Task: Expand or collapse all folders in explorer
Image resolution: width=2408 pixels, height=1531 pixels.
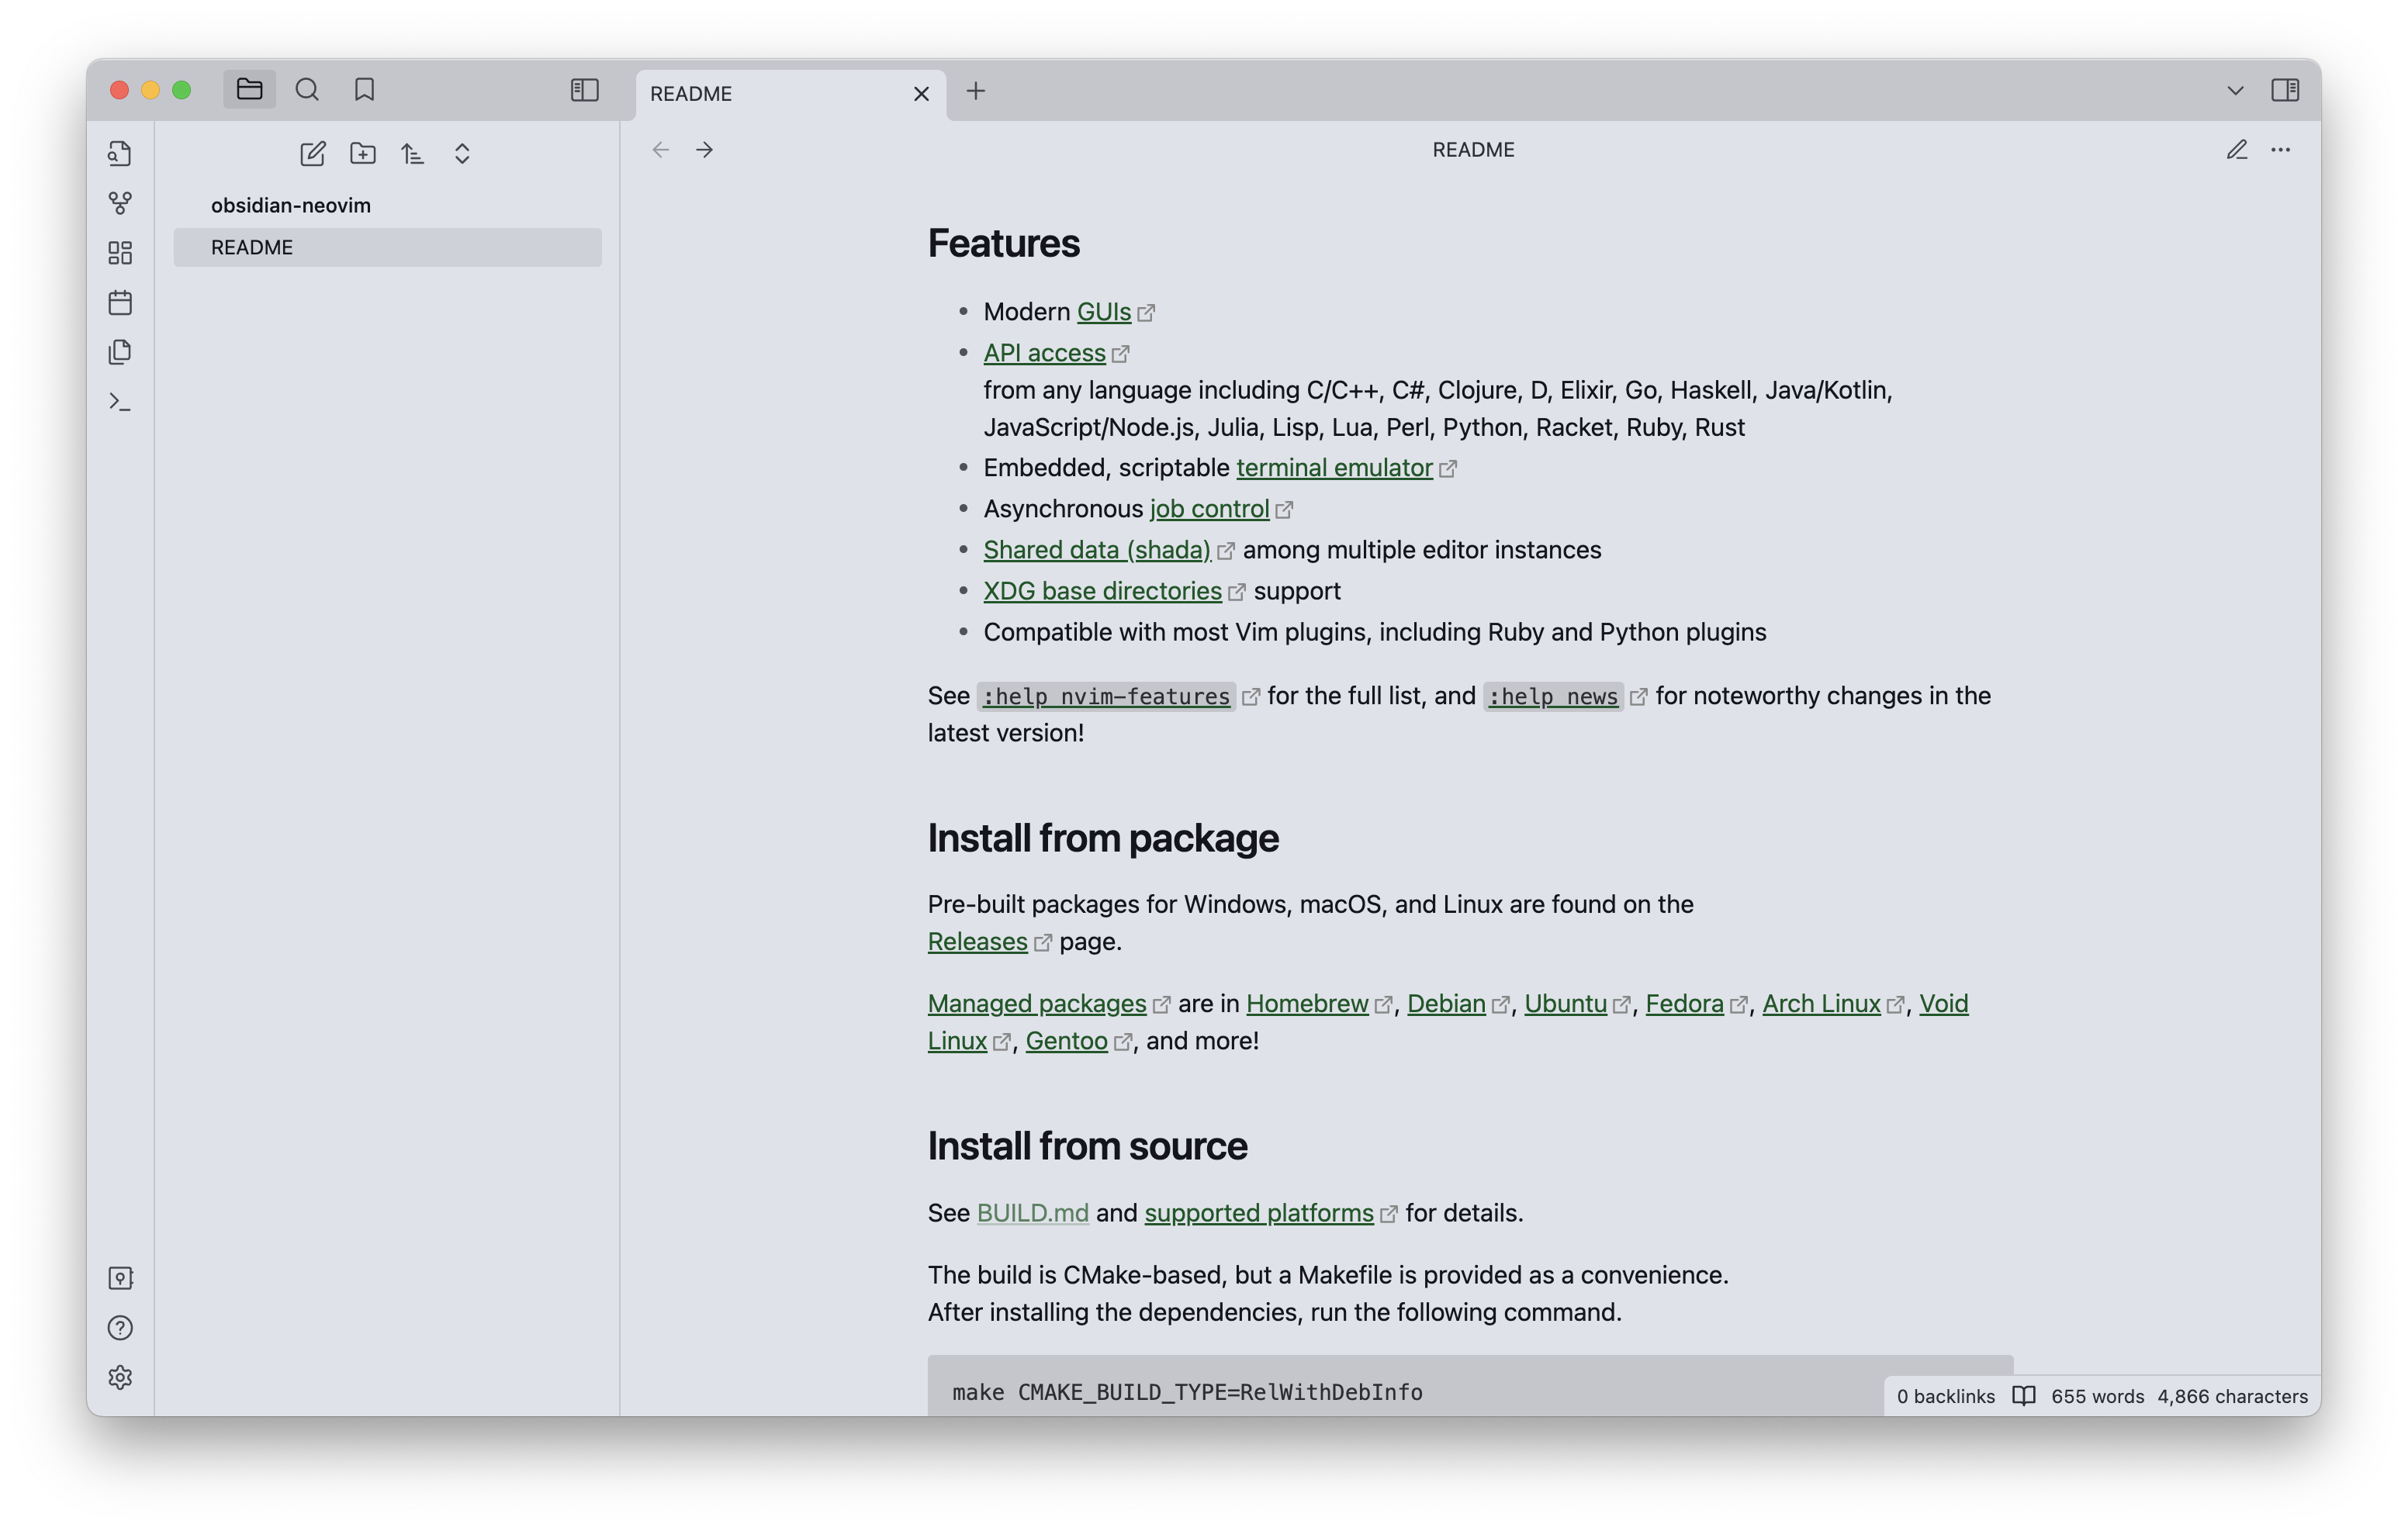Action: pos(462,153)
